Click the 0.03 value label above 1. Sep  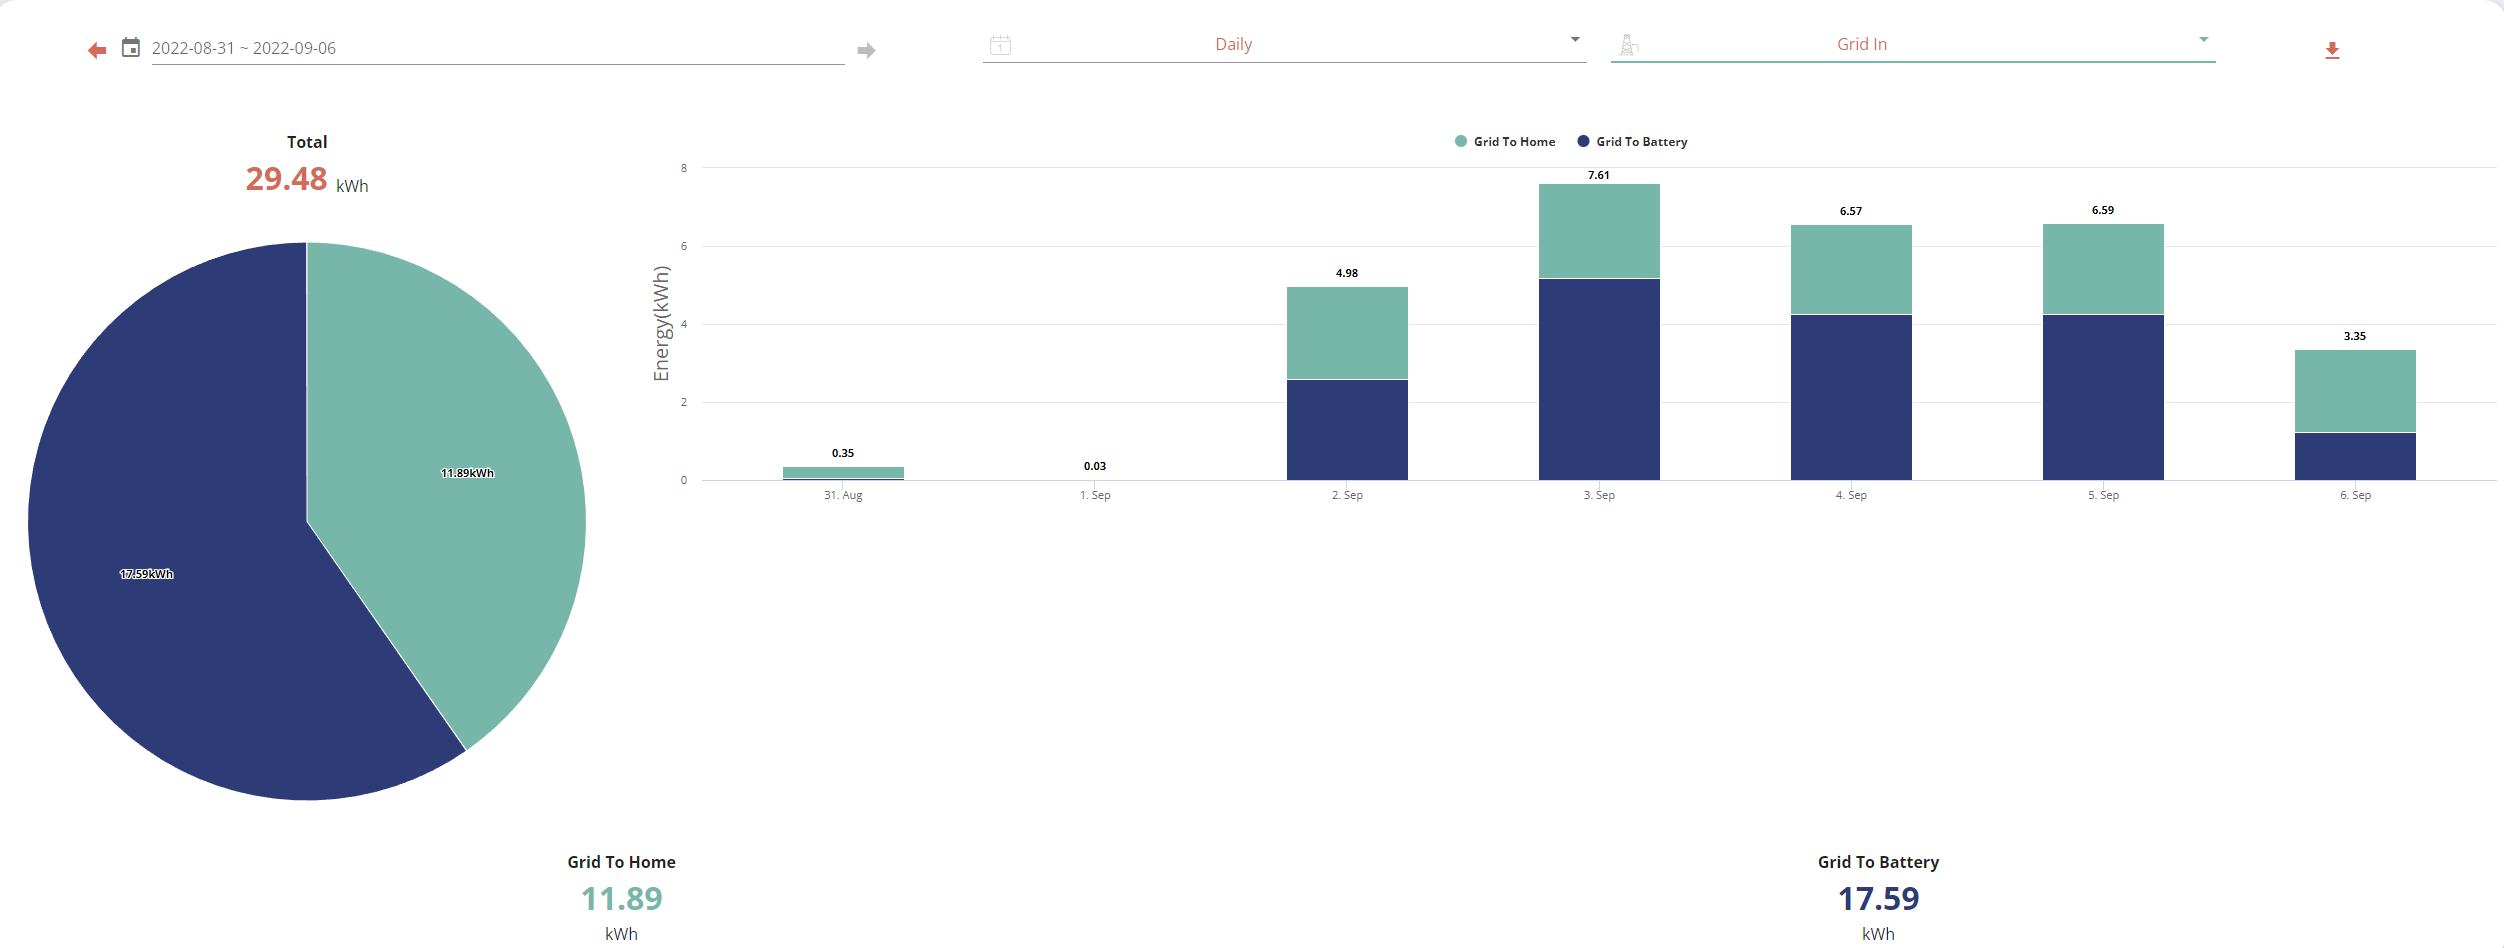(x=1095, y=466)
